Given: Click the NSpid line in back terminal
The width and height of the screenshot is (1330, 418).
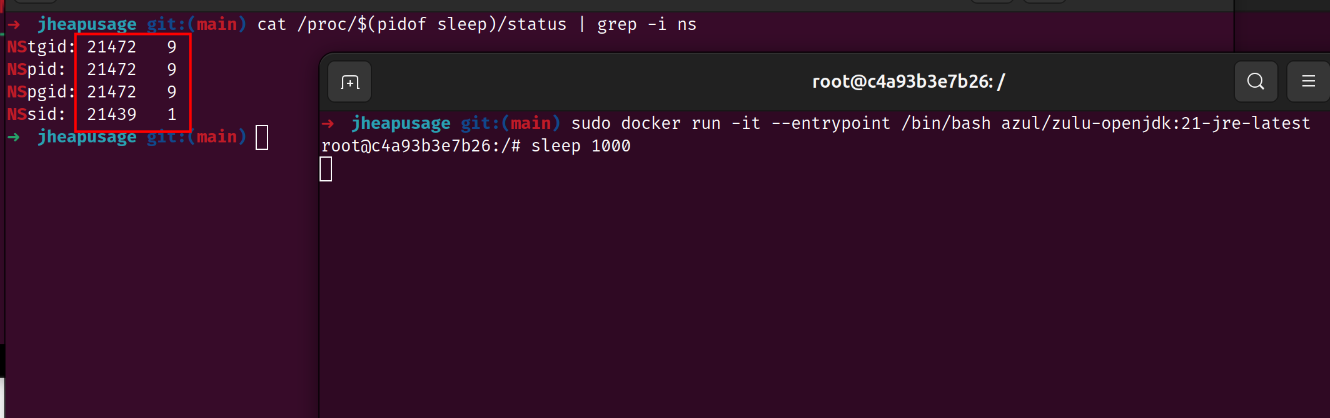Looking at the screenshot, I should [92, 70].
